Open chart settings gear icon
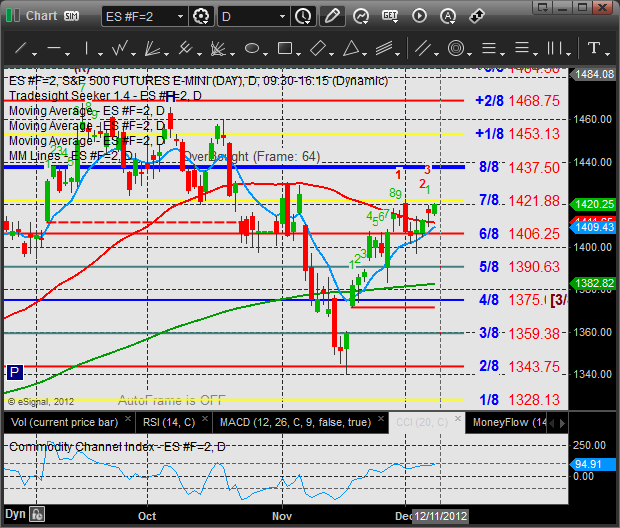620x528 pixels. 201,17
